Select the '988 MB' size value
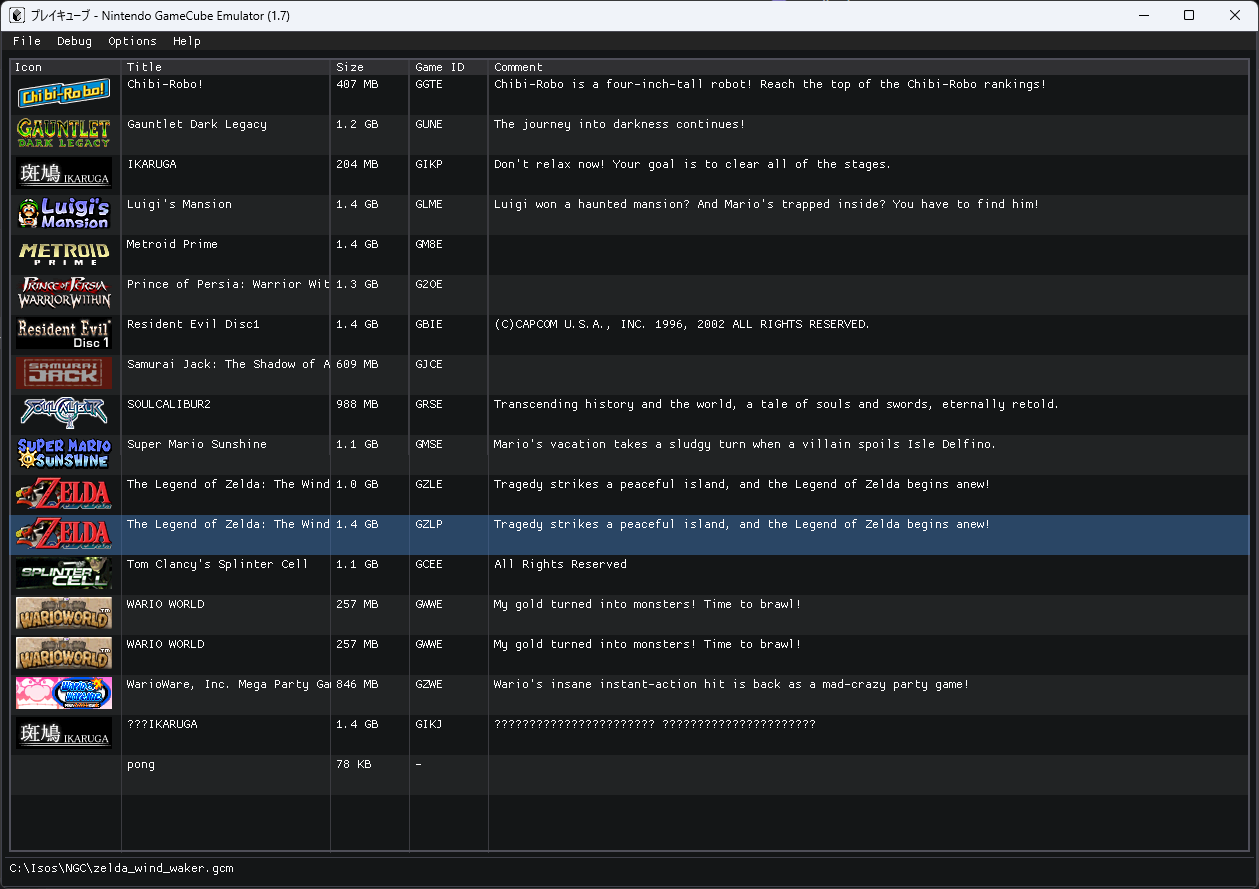This screenshot has height=889, width=1259. coord(357,404)
